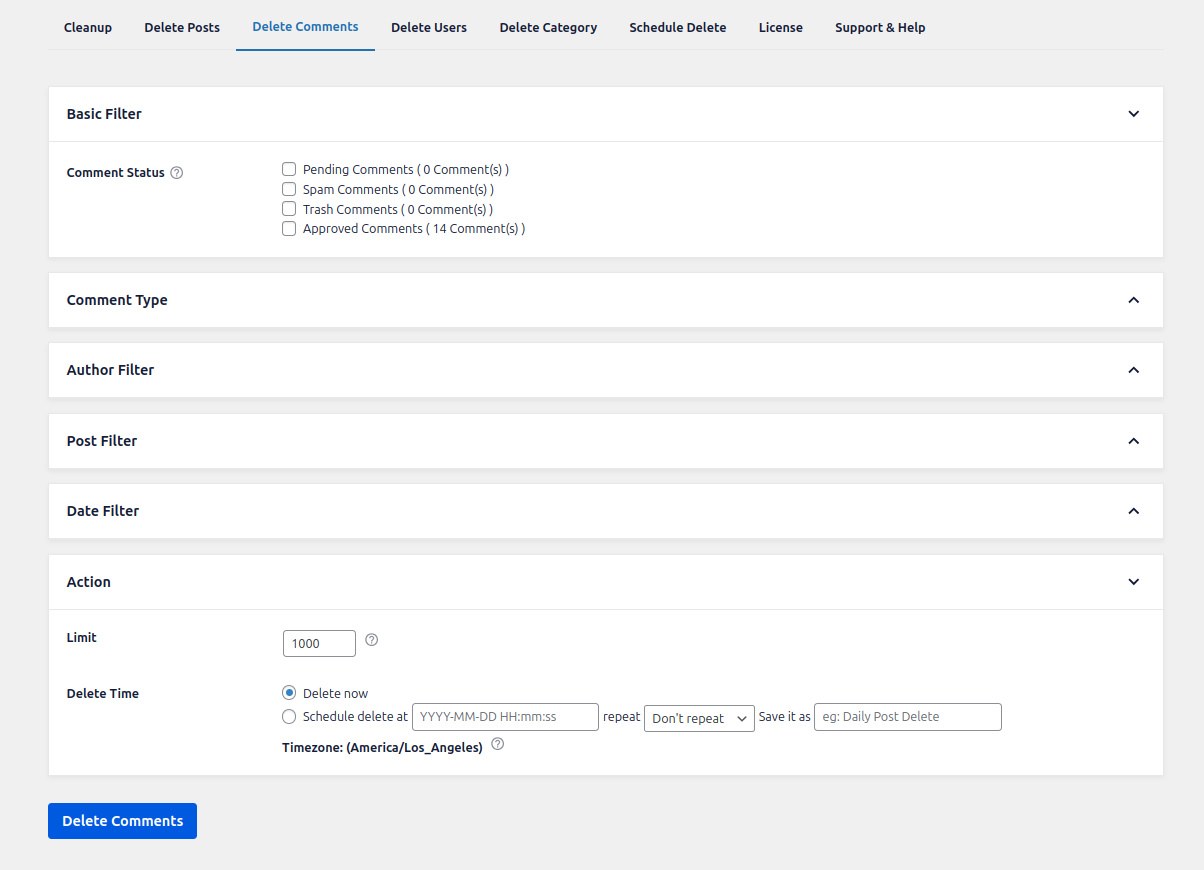Screen dimensions: 1204x870
Task: Go to Support & Help
Action: (880, 27)
